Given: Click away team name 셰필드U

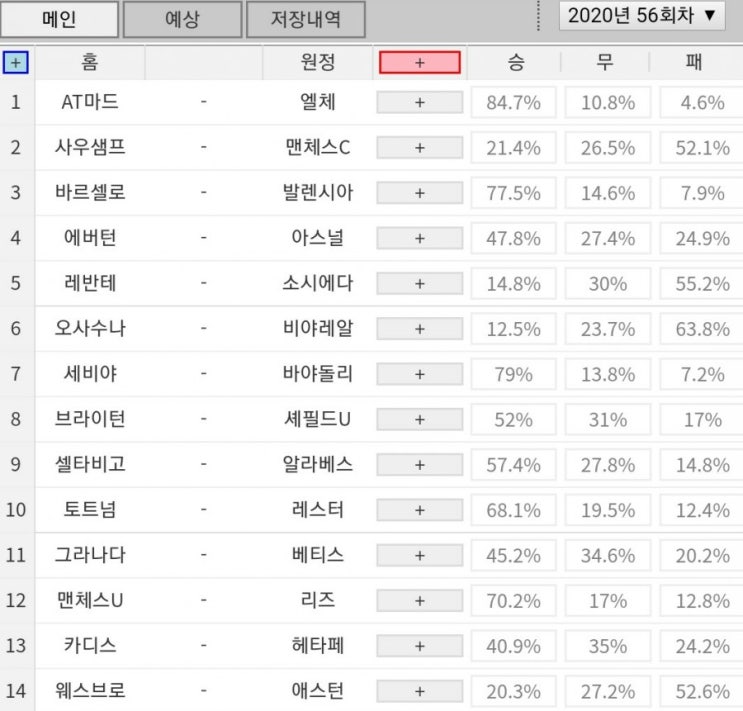Looking at the screenshot, I should point(318,419).
